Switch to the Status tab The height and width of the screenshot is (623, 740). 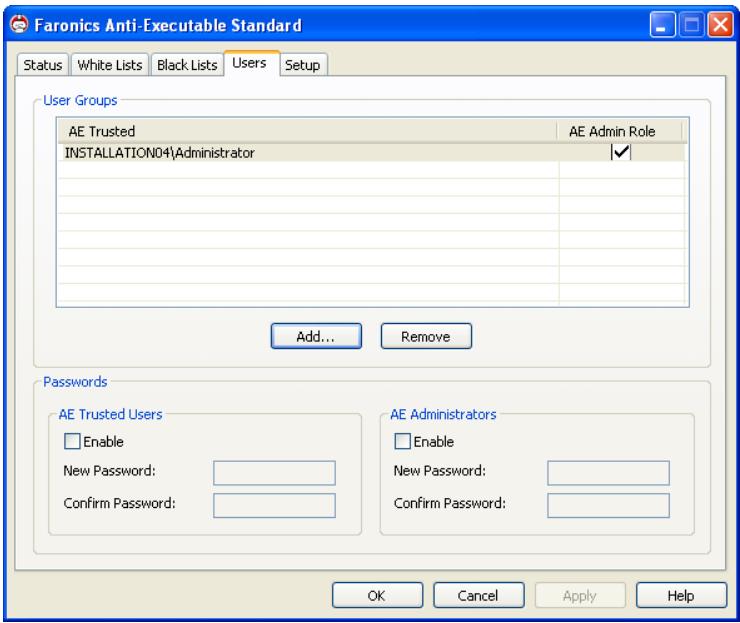[x=42, y=65]
